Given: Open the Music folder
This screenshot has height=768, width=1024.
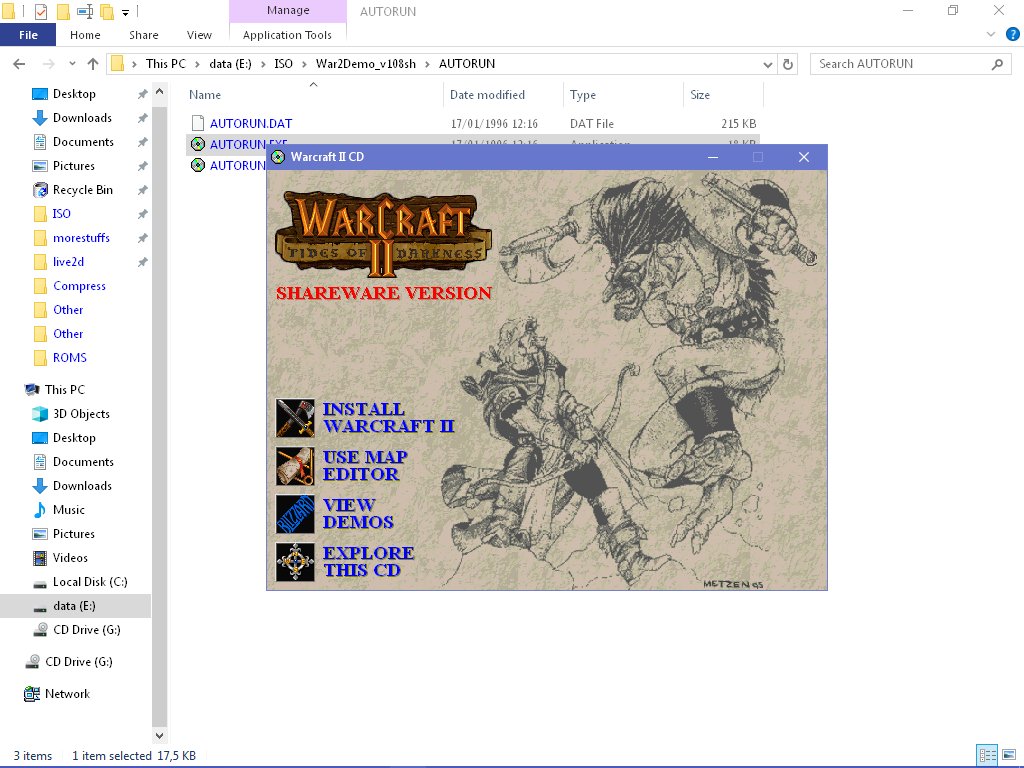Looking at the screenshot, I should coord(69,510).
